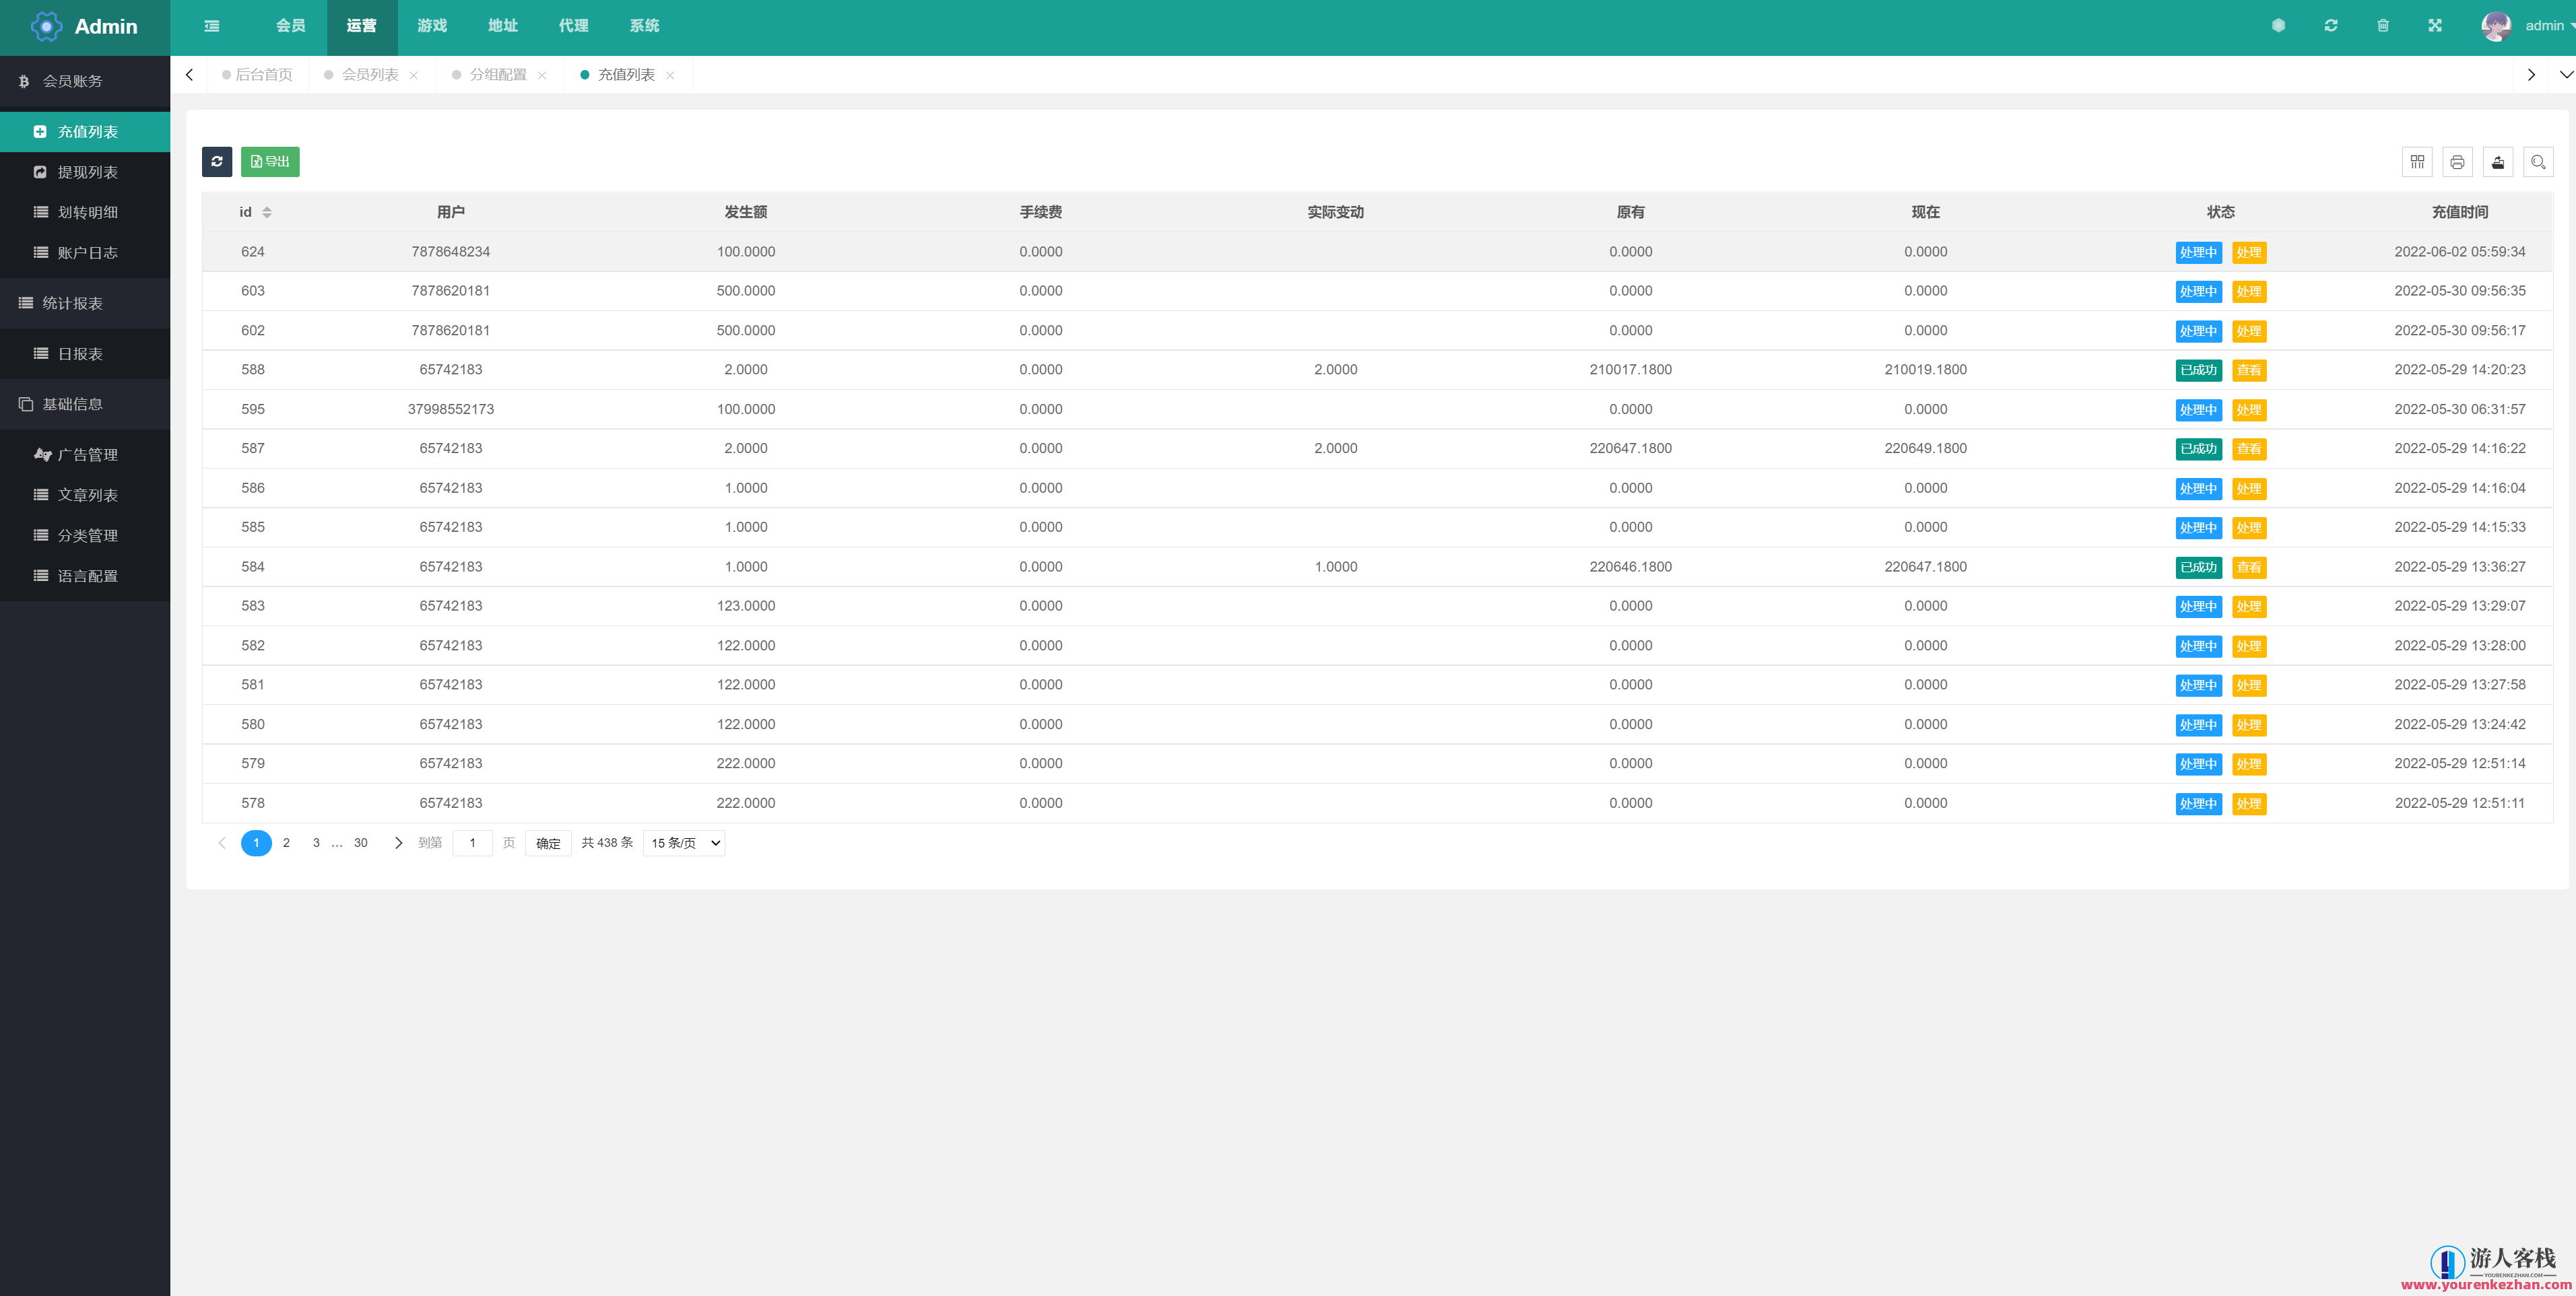Click the page number input field
The image size is (2576, 1296).
[472, 843]
